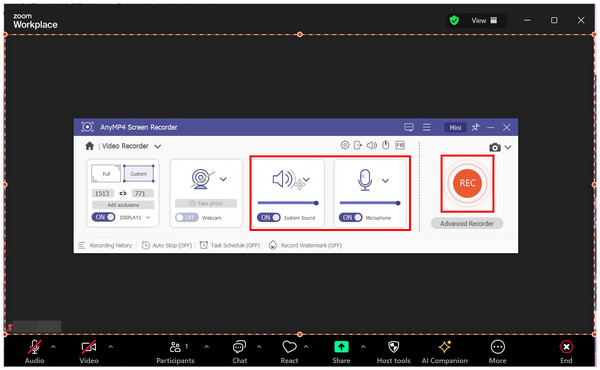Screen dimensions: 600x370
Task: Toggle the DISPLAY1 screen recording switch
Action: point(103,217)
